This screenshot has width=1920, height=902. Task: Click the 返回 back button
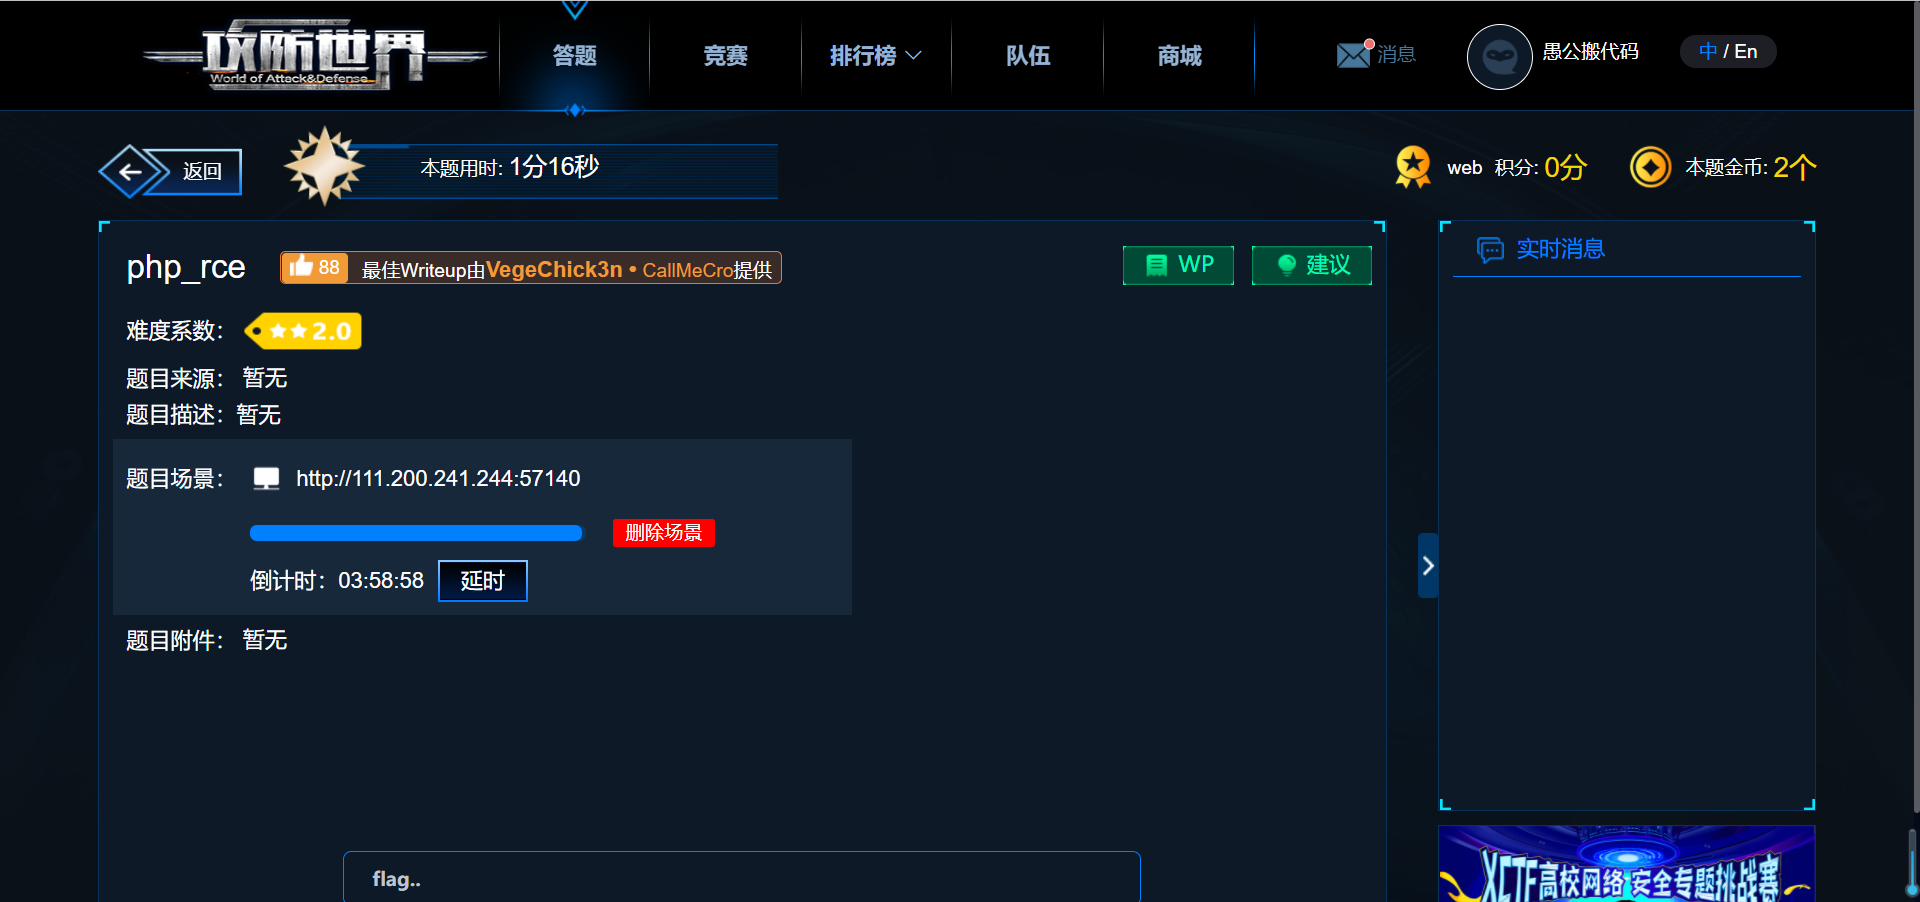170,171
